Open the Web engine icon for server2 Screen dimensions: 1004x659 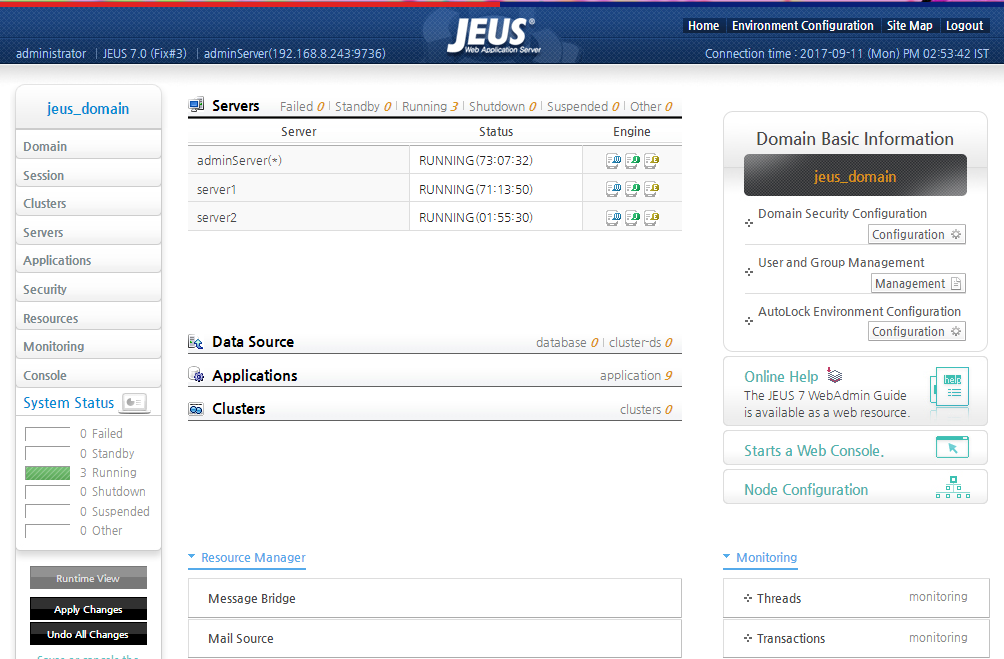pos(613,218)
